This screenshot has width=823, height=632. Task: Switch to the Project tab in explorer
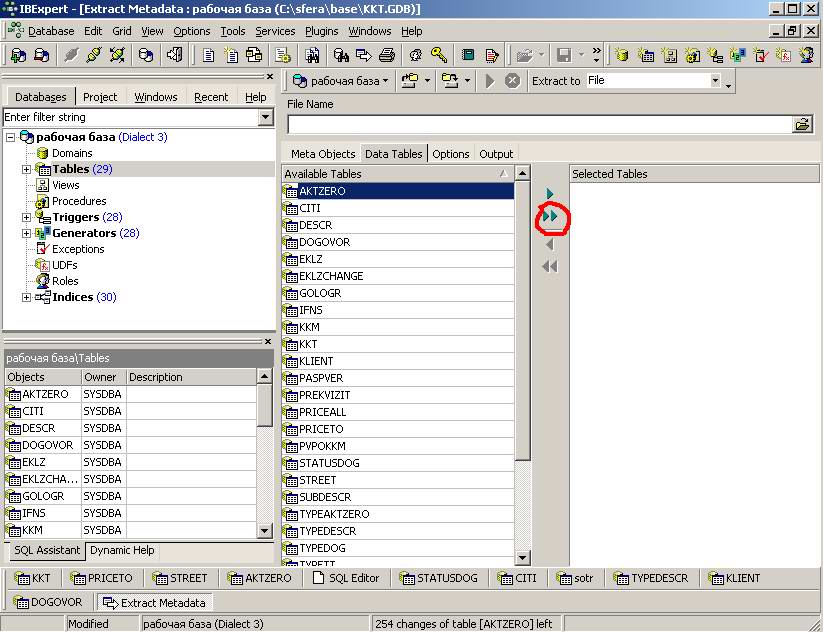tap(100, 97)
